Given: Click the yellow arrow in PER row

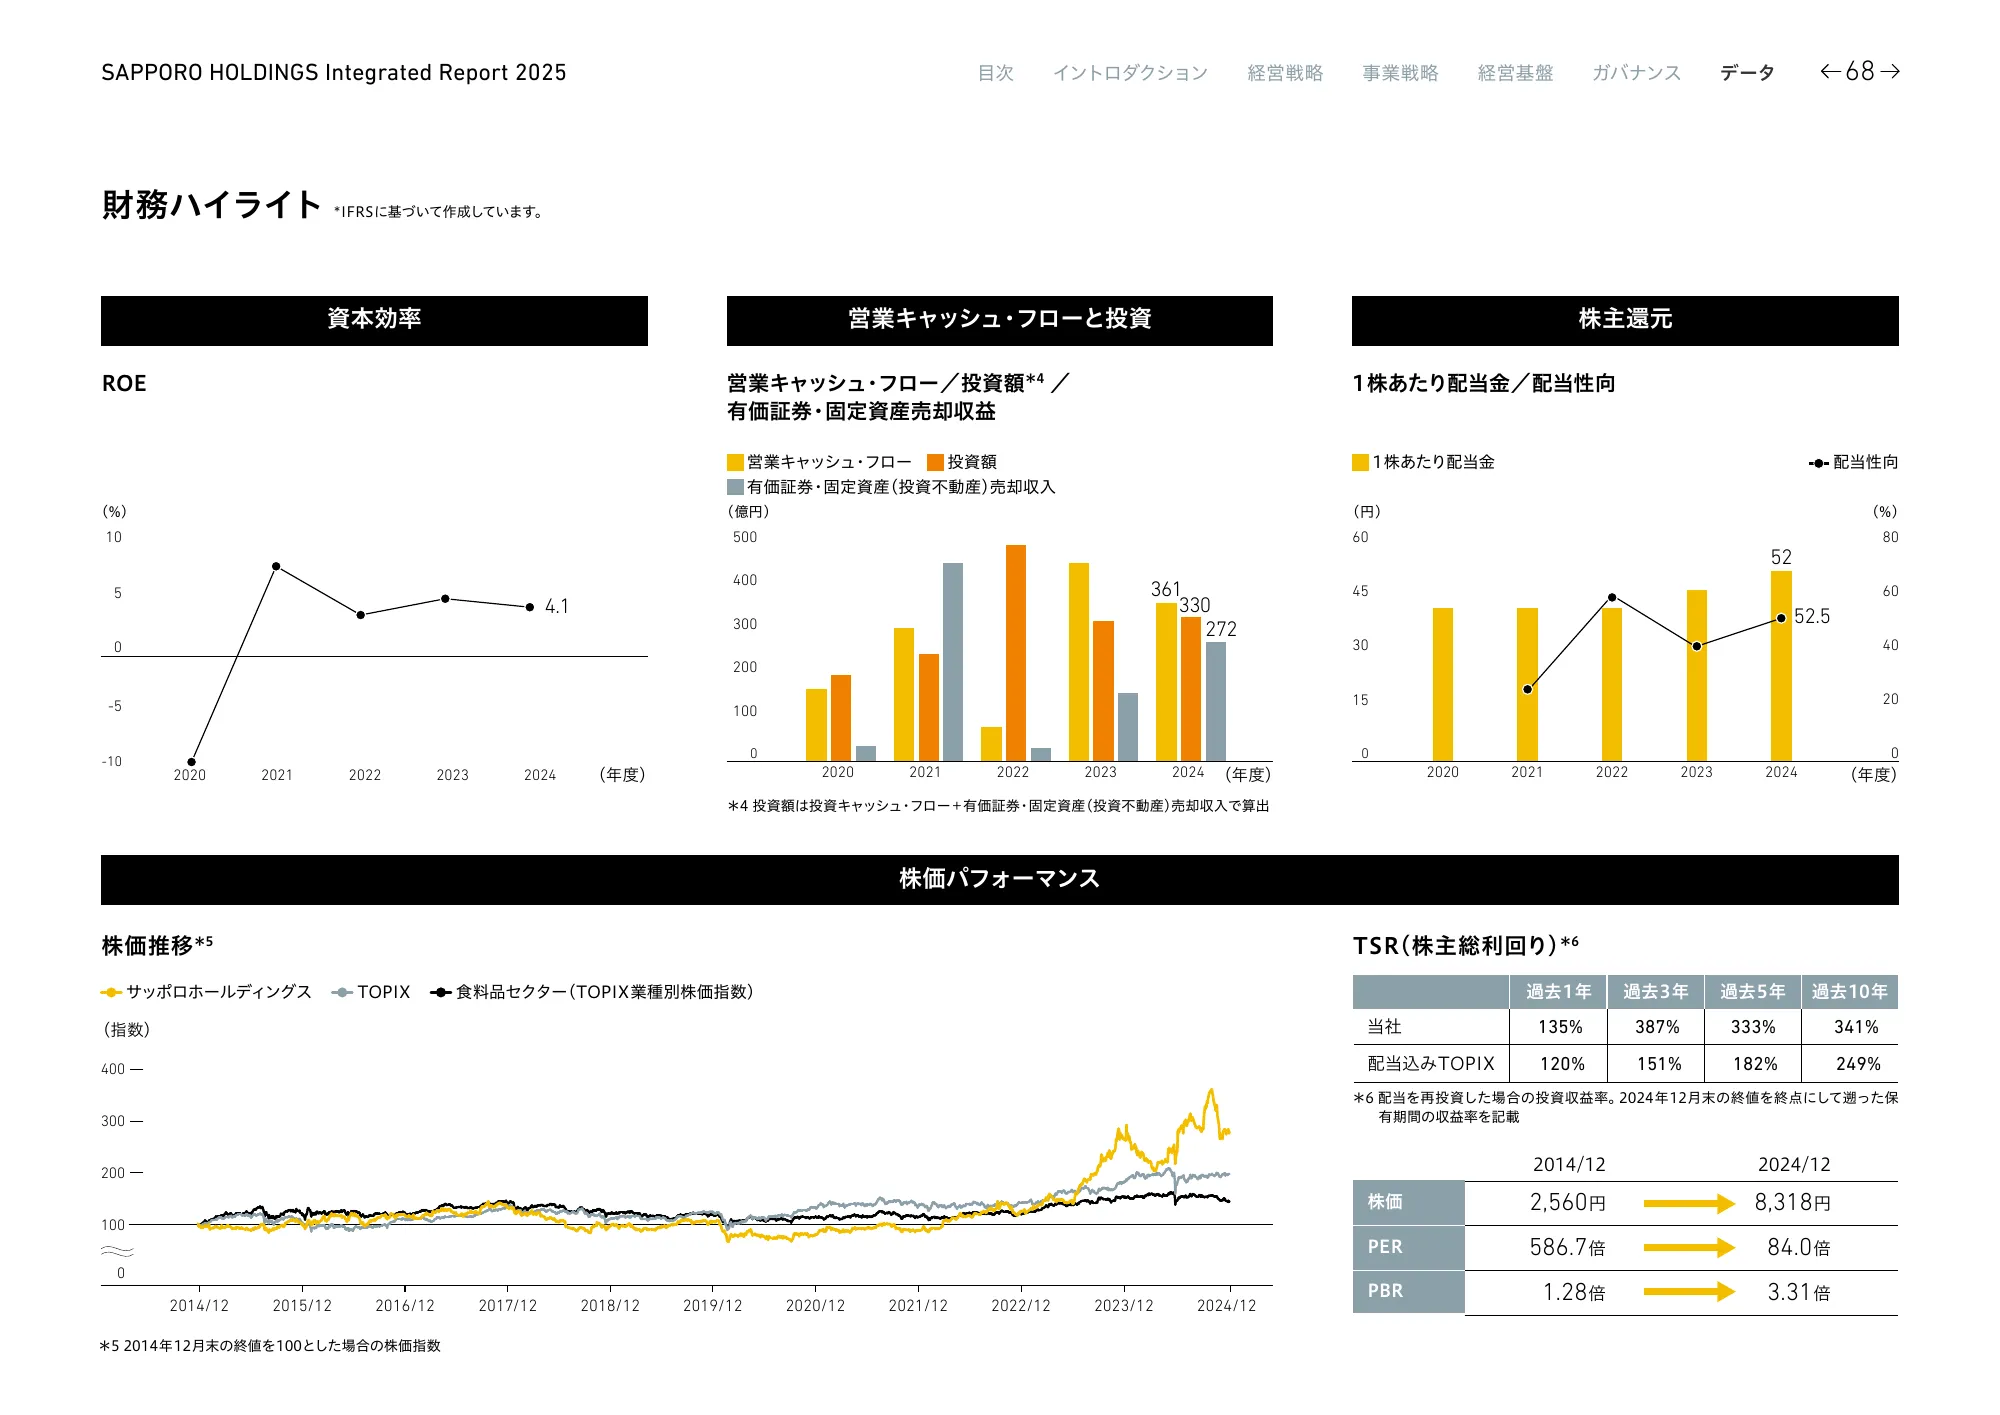Looking at the screenshot, I should point(1688,1247).
